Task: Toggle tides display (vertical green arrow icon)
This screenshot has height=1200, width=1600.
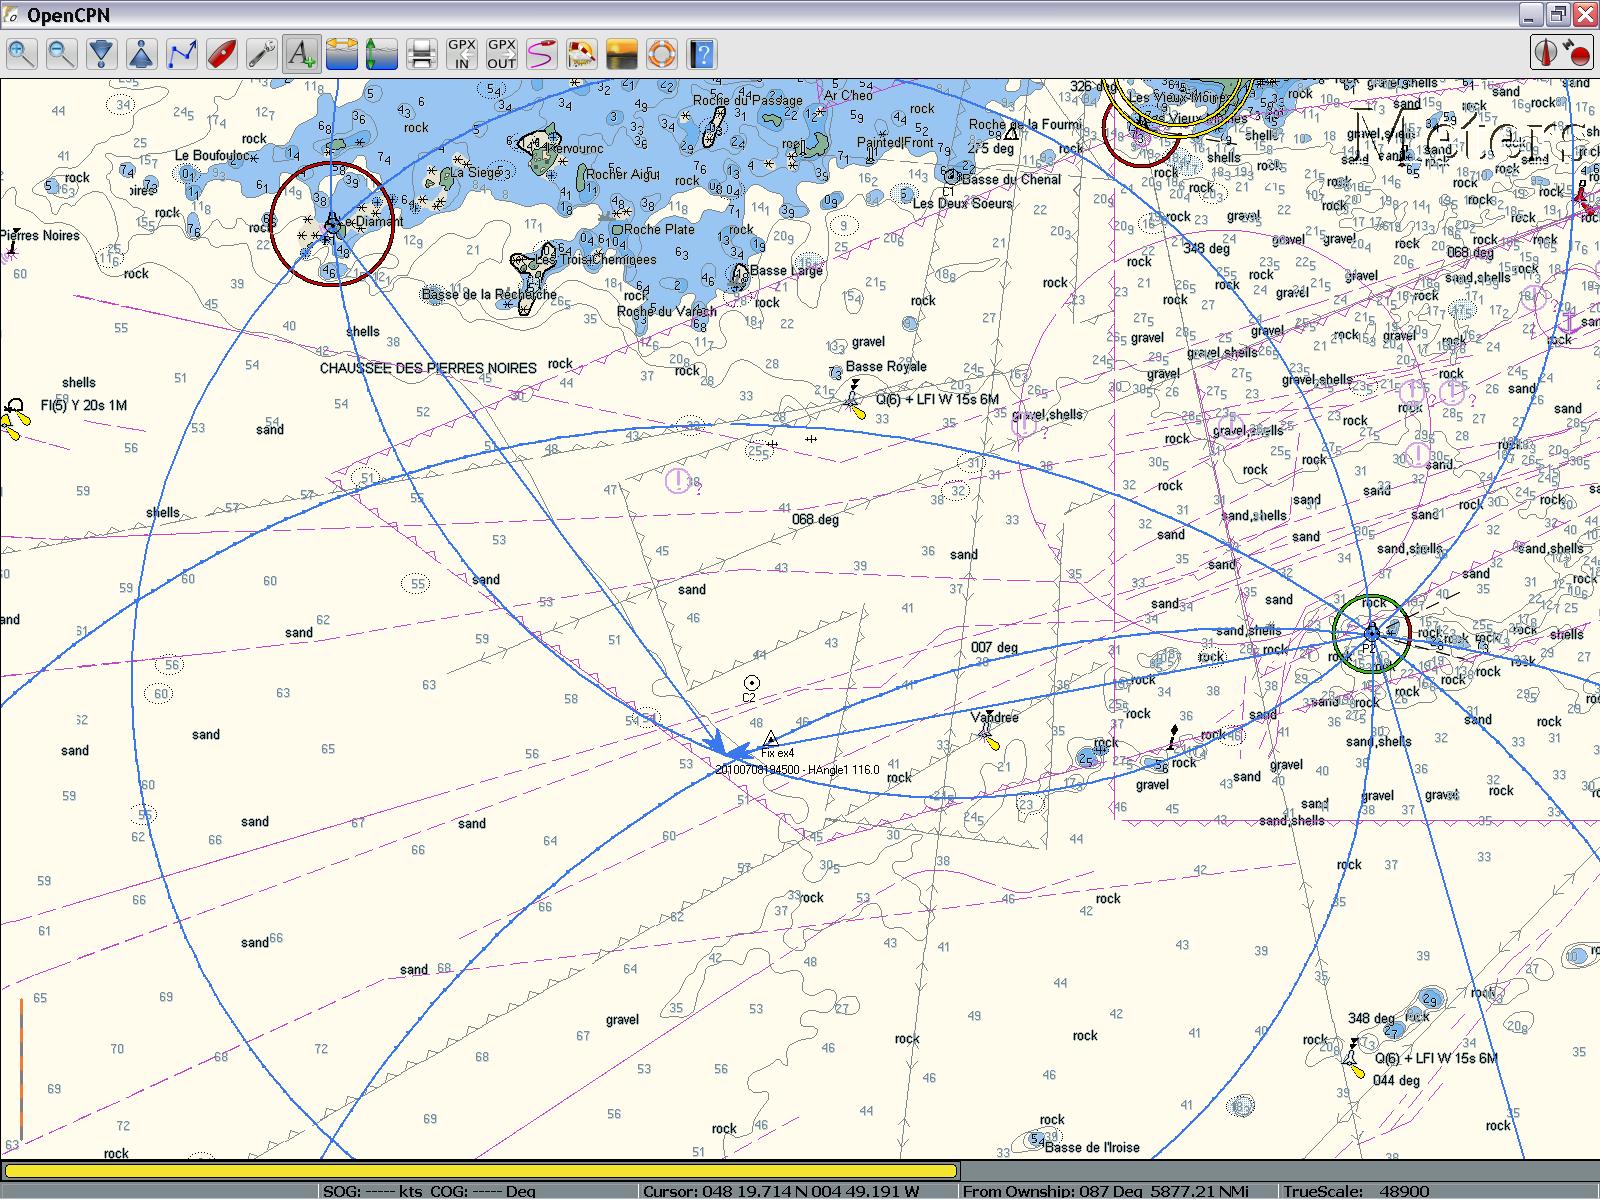Action: coord(381,54)
